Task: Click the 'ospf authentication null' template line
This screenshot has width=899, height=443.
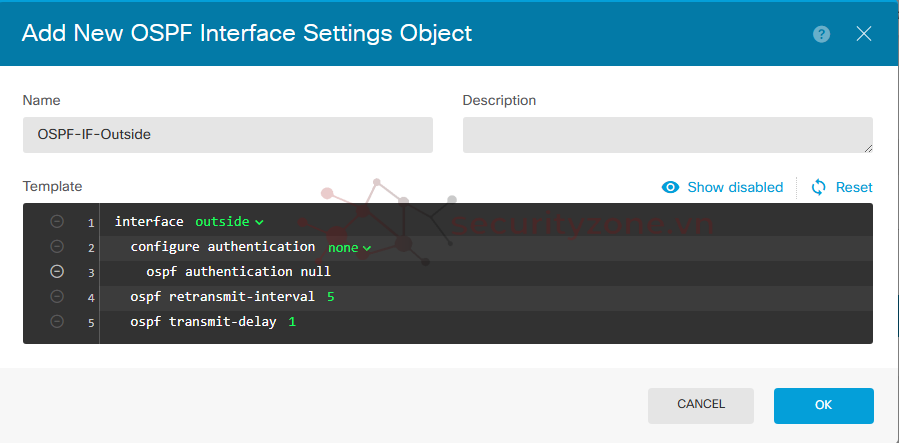Action: [x=238, y=272]
